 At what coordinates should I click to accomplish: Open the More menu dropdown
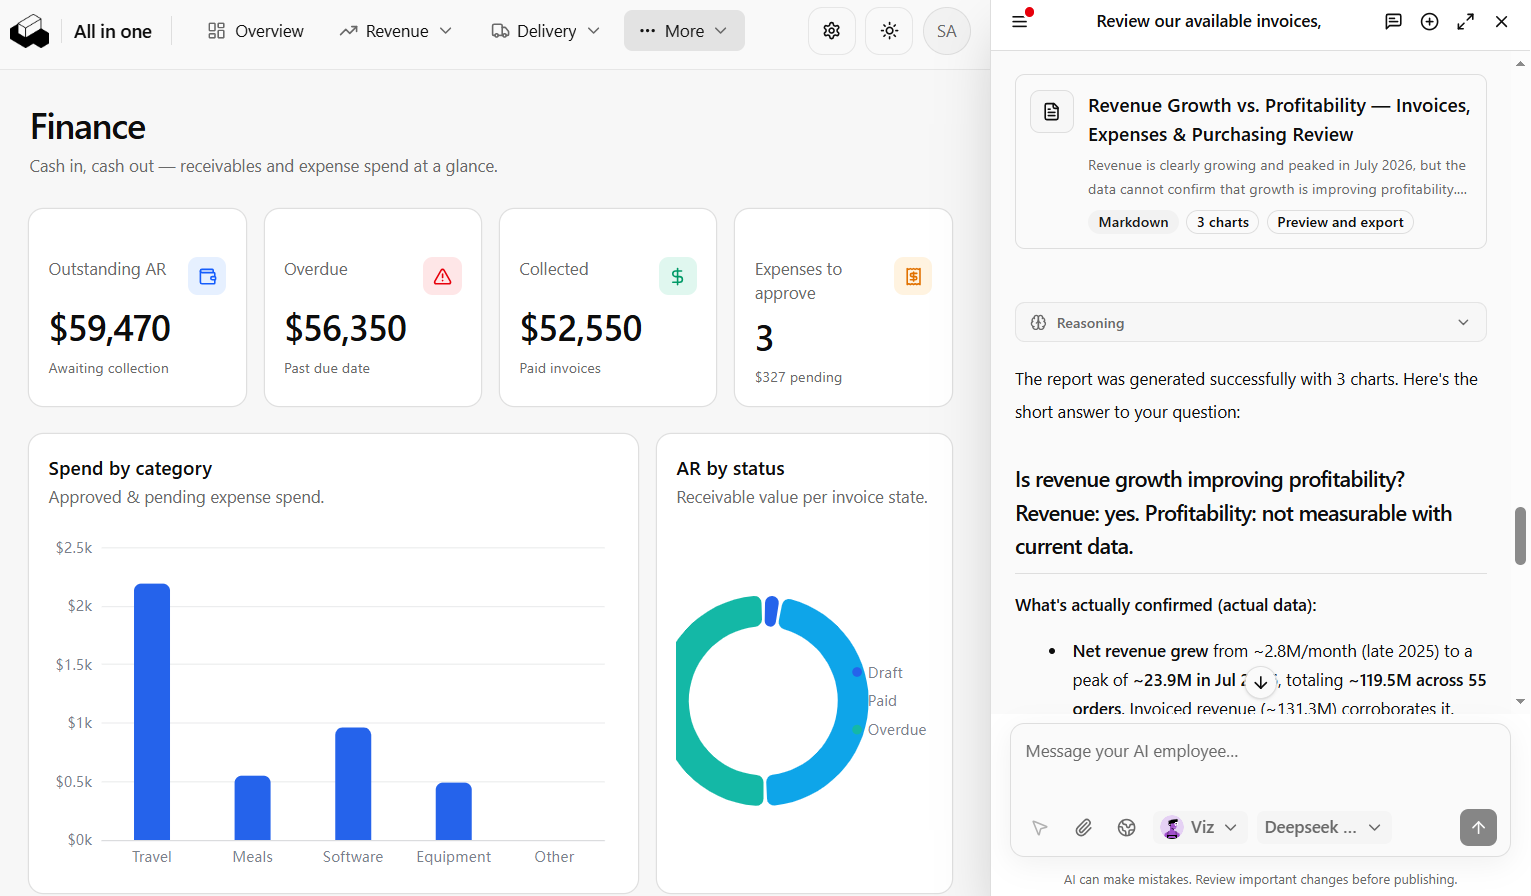pyautogui.click(x=684, y=31)
